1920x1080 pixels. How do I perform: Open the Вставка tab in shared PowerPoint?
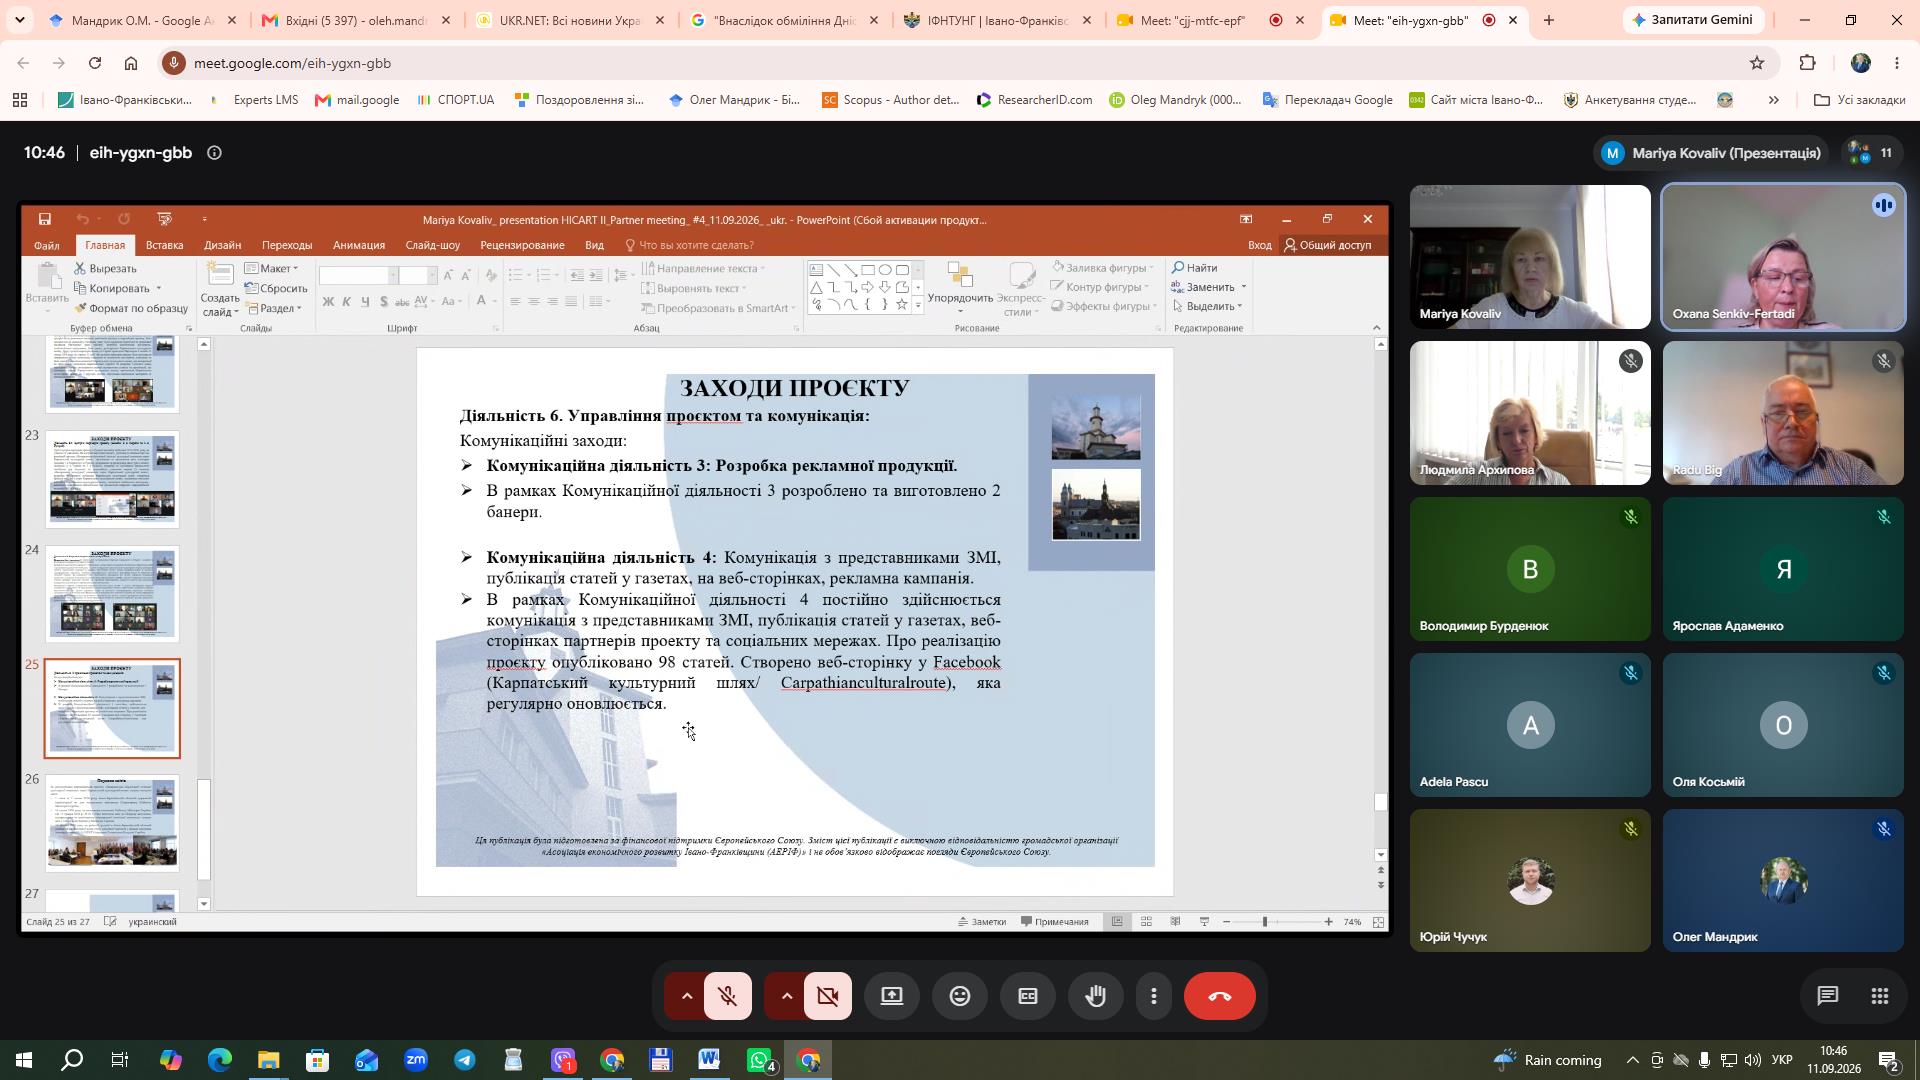(x=164, y=245)
